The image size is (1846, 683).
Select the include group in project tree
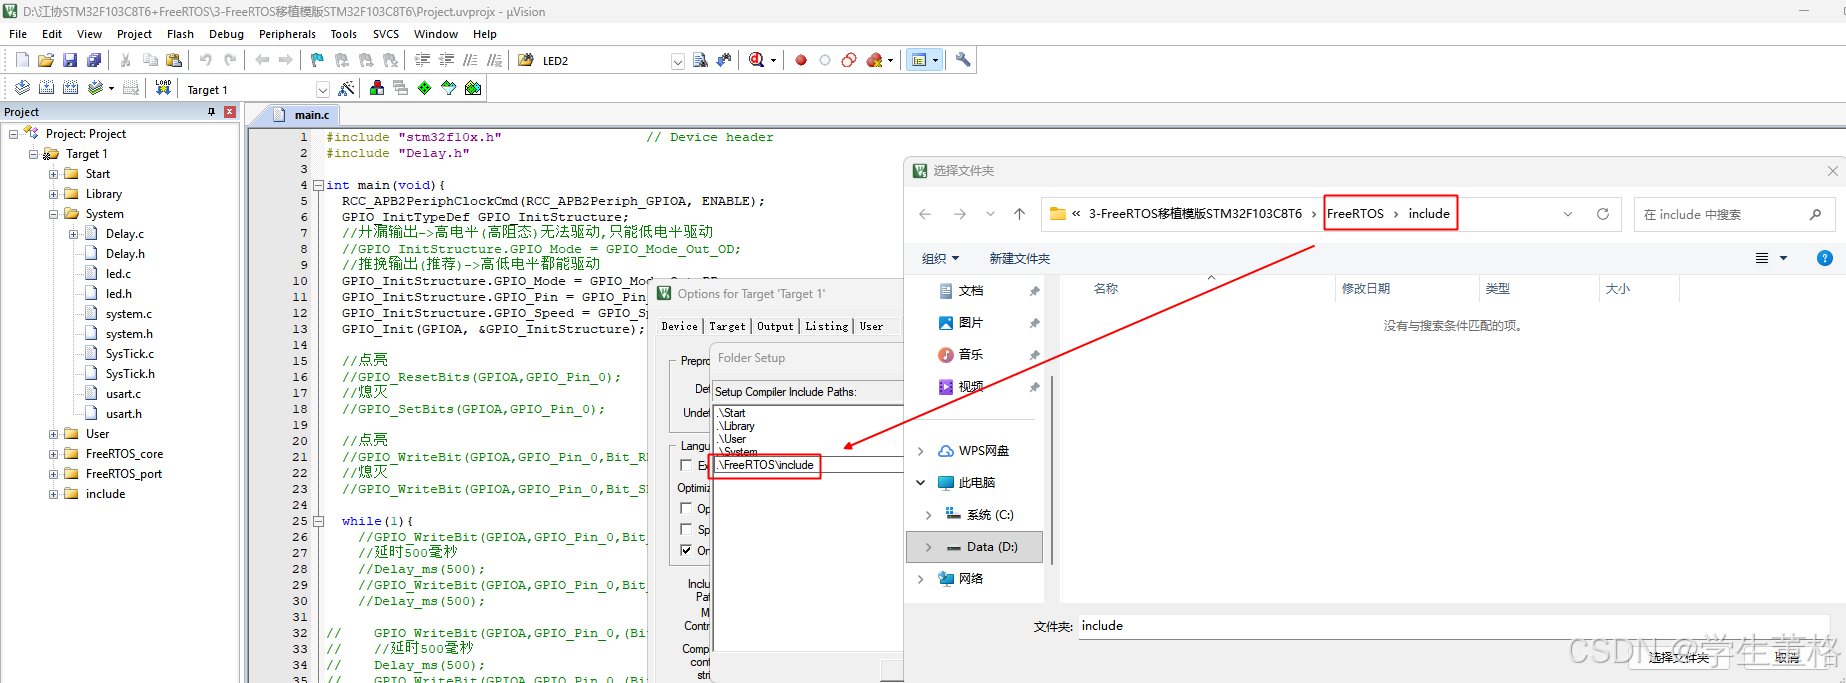click(x=105, y=494)
